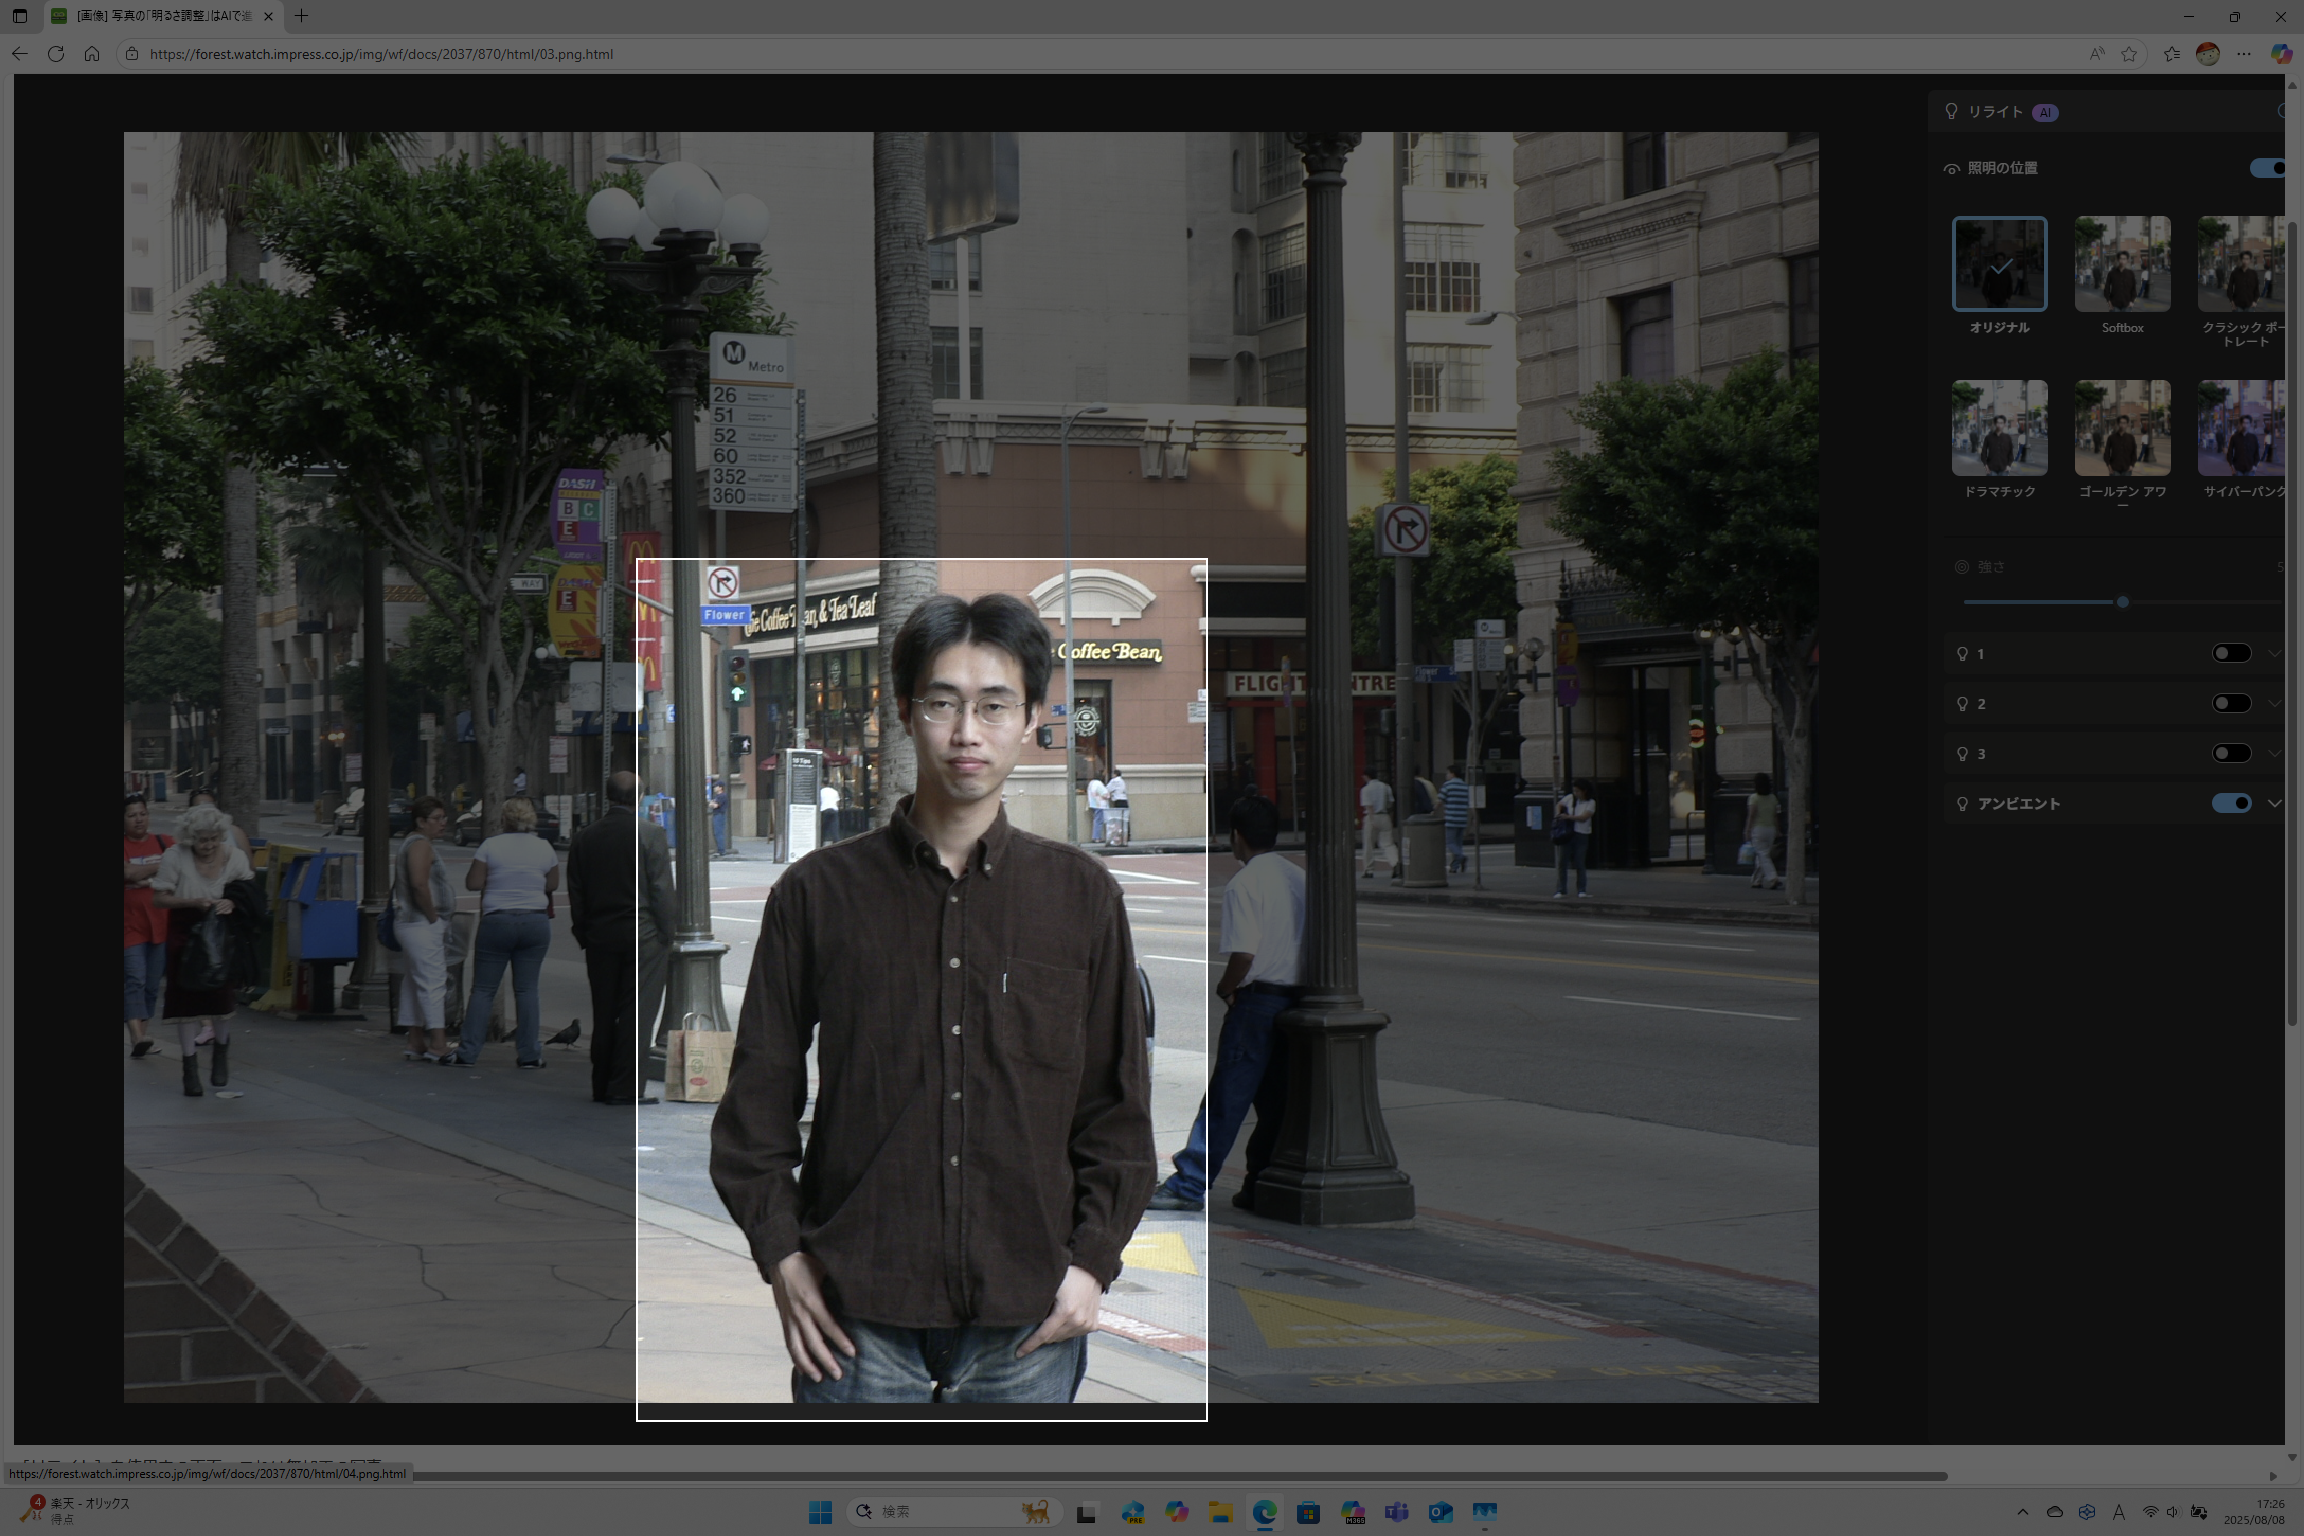The image size is (2304, 1536).
Task: Click the browser home icon
Action: (x=92, y=54)
